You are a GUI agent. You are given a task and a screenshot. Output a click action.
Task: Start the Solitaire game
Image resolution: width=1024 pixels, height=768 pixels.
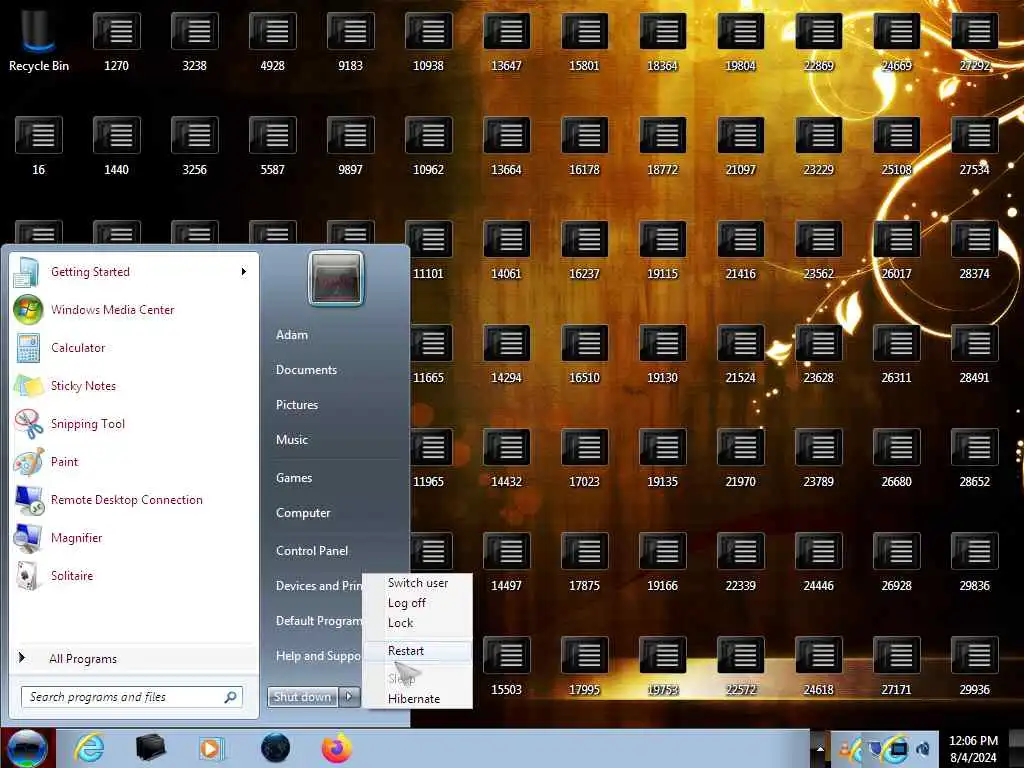134,575
